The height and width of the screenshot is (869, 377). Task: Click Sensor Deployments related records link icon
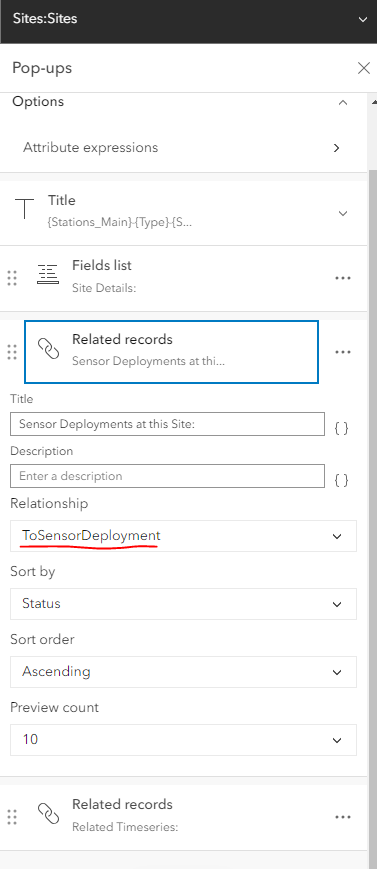pos(48,349)
